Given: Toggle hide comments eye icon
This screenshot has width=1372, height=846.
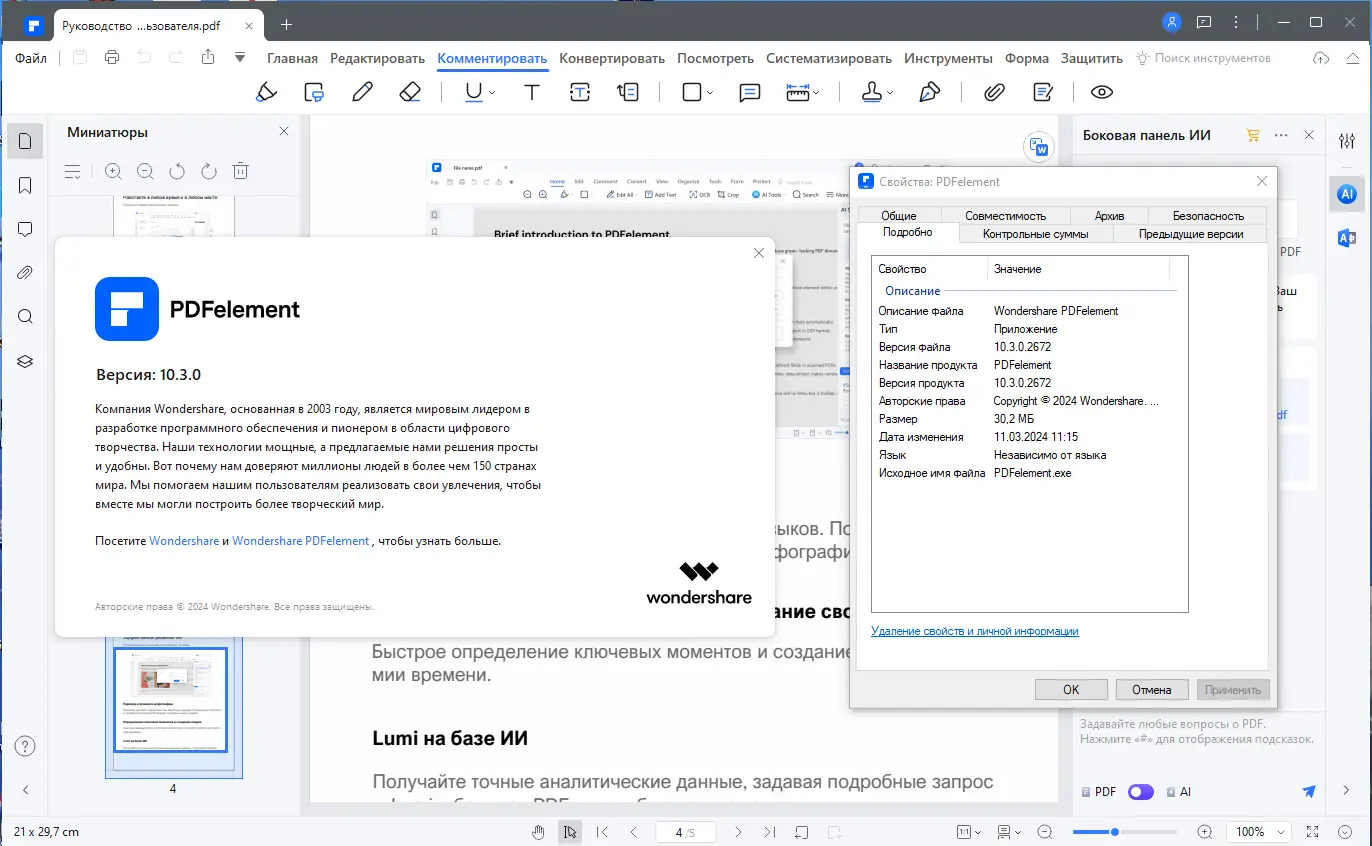Looking at the screenshot, I should pyautogui.click(x=1101, y=92).
